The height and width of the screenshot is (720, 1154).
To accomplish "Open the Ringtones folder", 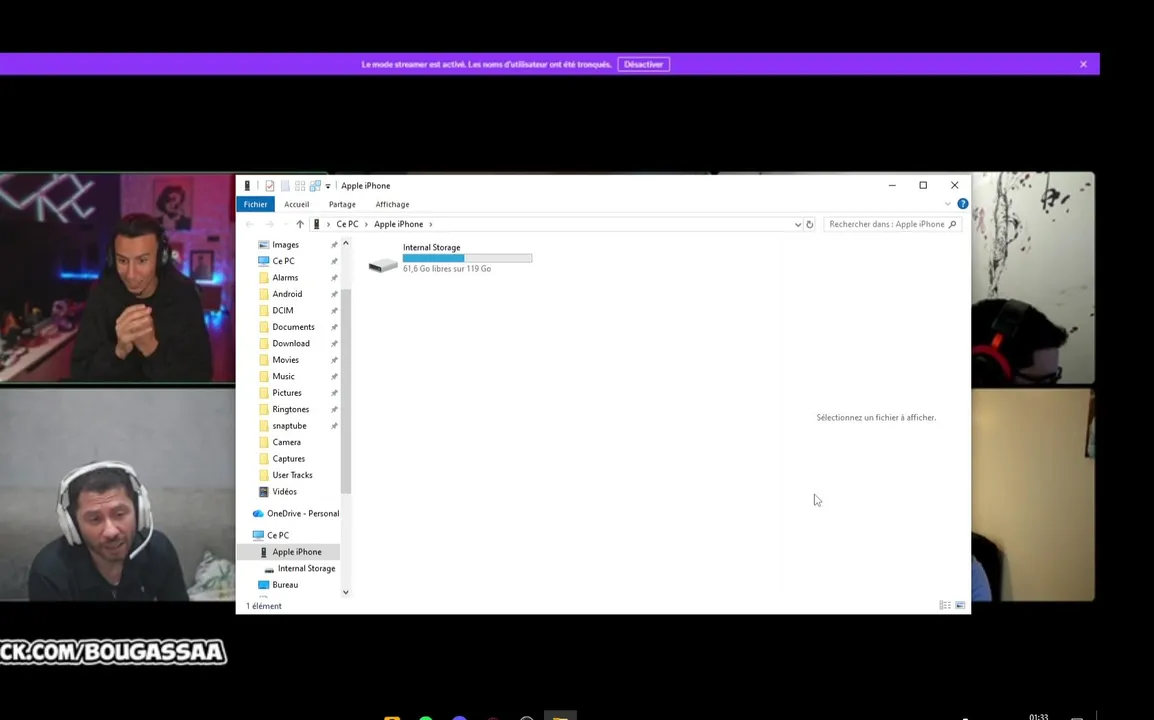I will click(291, 409).
